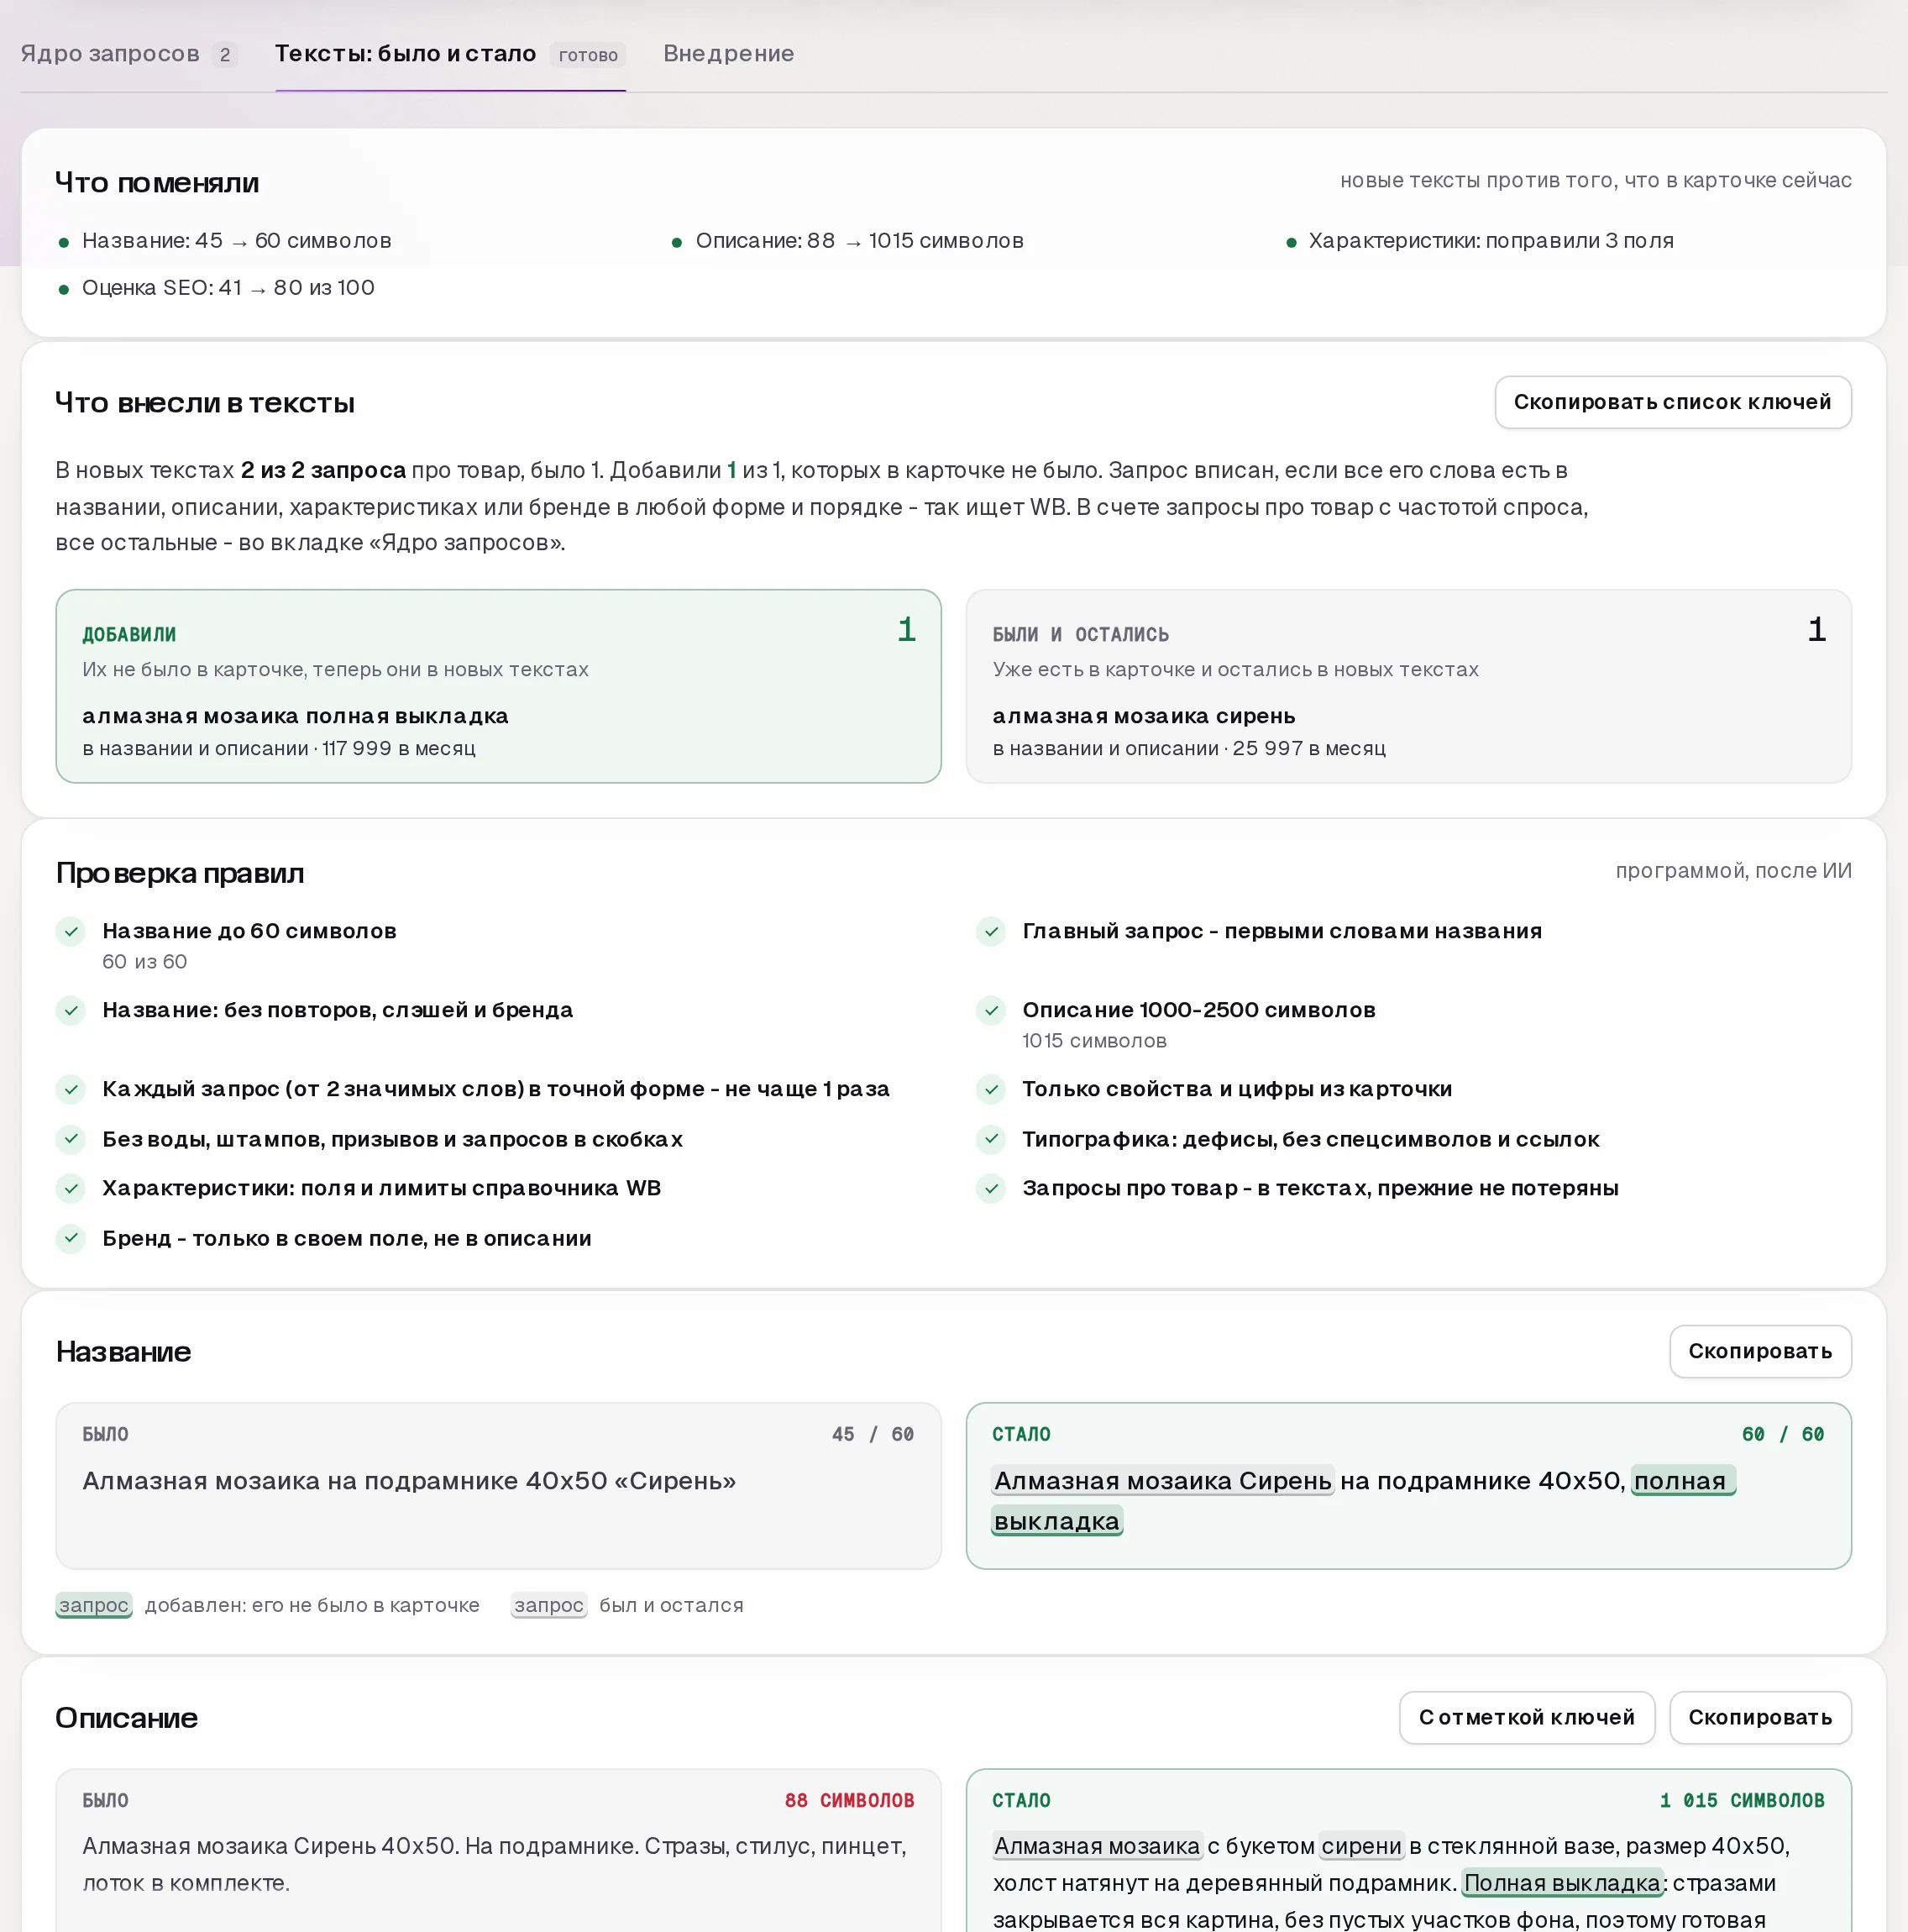Click the «программой, после ИИ» note
This screenshot has width=1908, height=1932.
1733,871
